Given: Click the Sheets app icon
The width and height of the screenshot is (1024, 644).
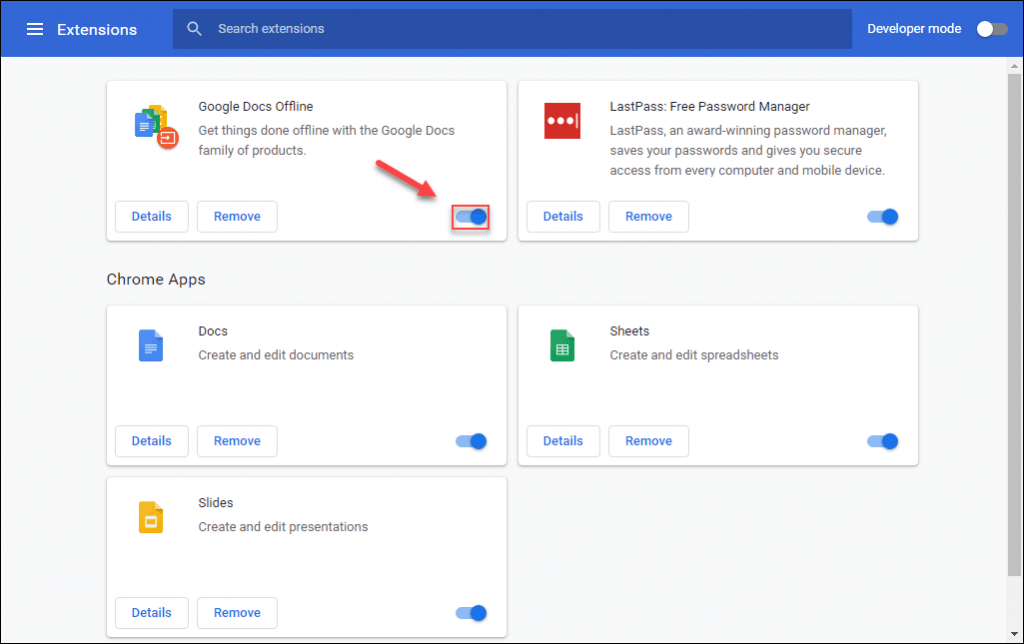Looking at the screenshot, I should tap(562, 346).
